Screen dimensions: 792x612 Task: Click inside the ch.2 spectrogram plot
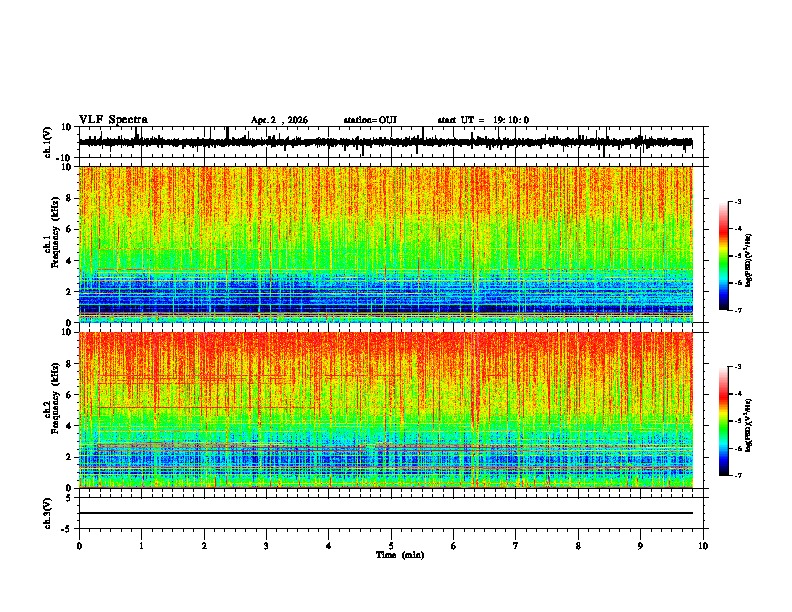click(386, 410)
